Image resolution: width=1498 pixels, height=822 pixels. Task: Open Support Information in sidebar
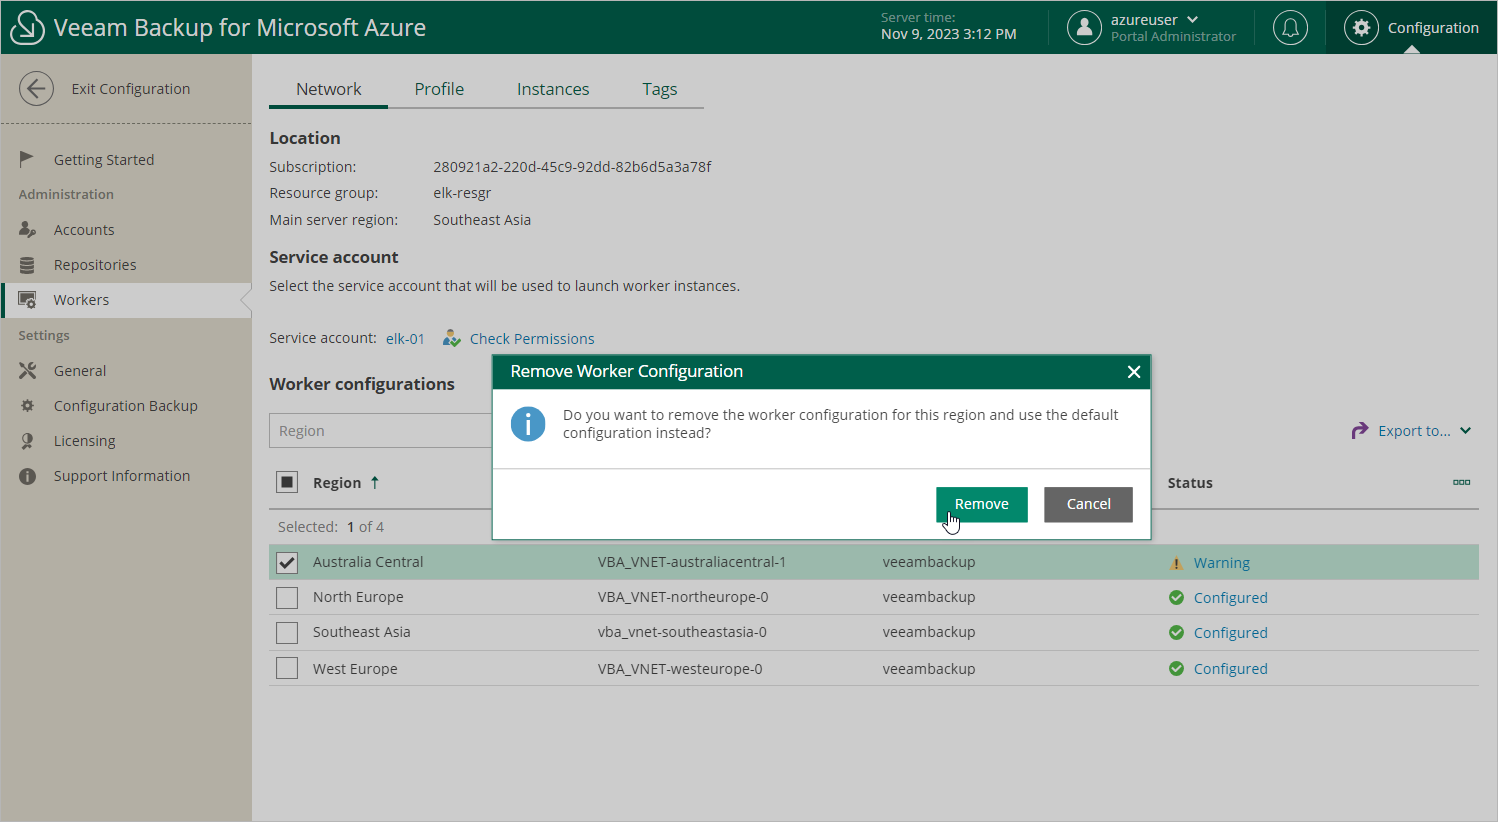pos(122,476)
